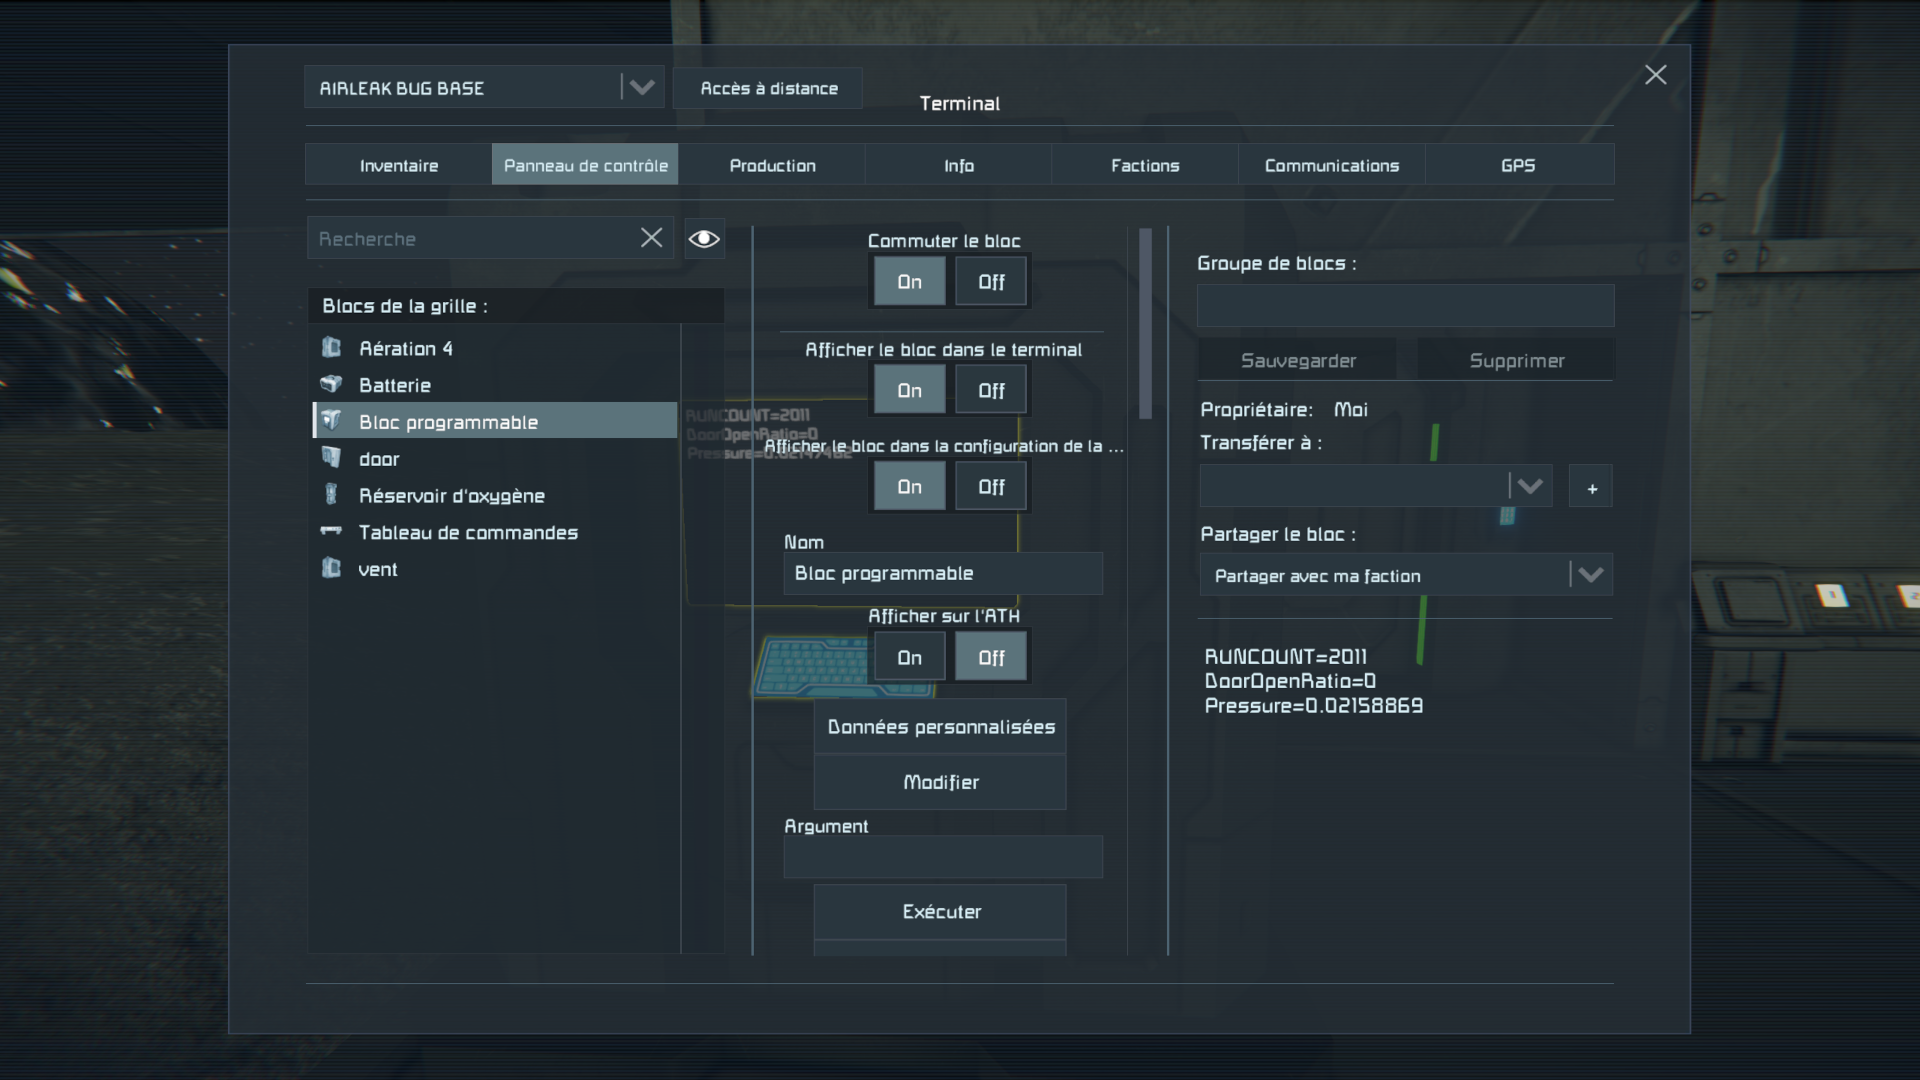This screenshot has height=1080, width=1920.
Task: Click the door block icon
Action: click(331, 458)
